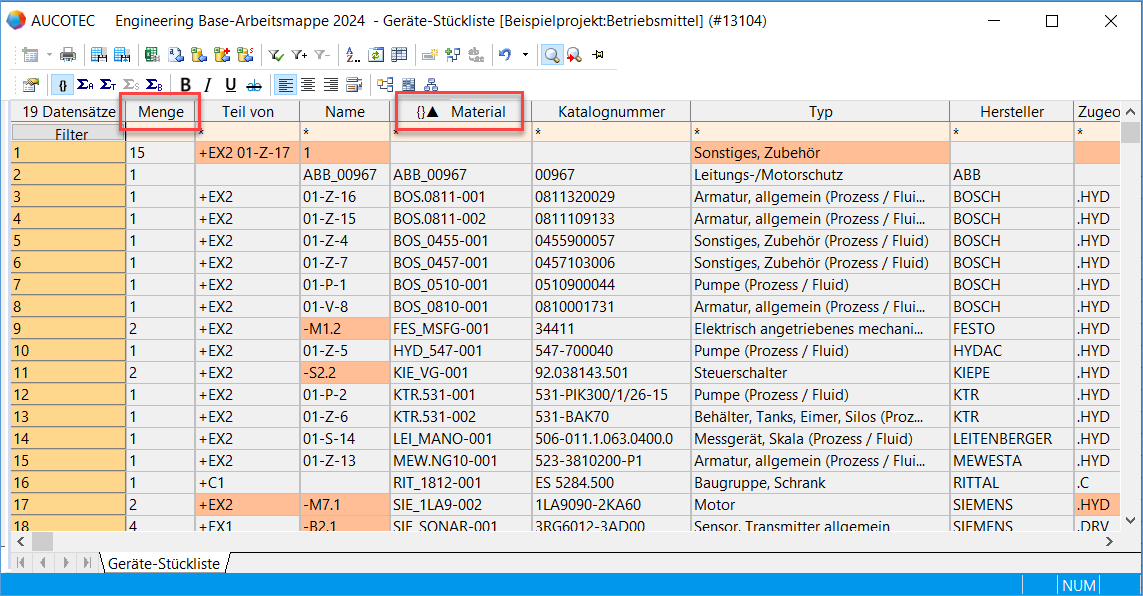
Task: Select the Geräte-Stückliste sheet tab
Action: coord(164,564)
